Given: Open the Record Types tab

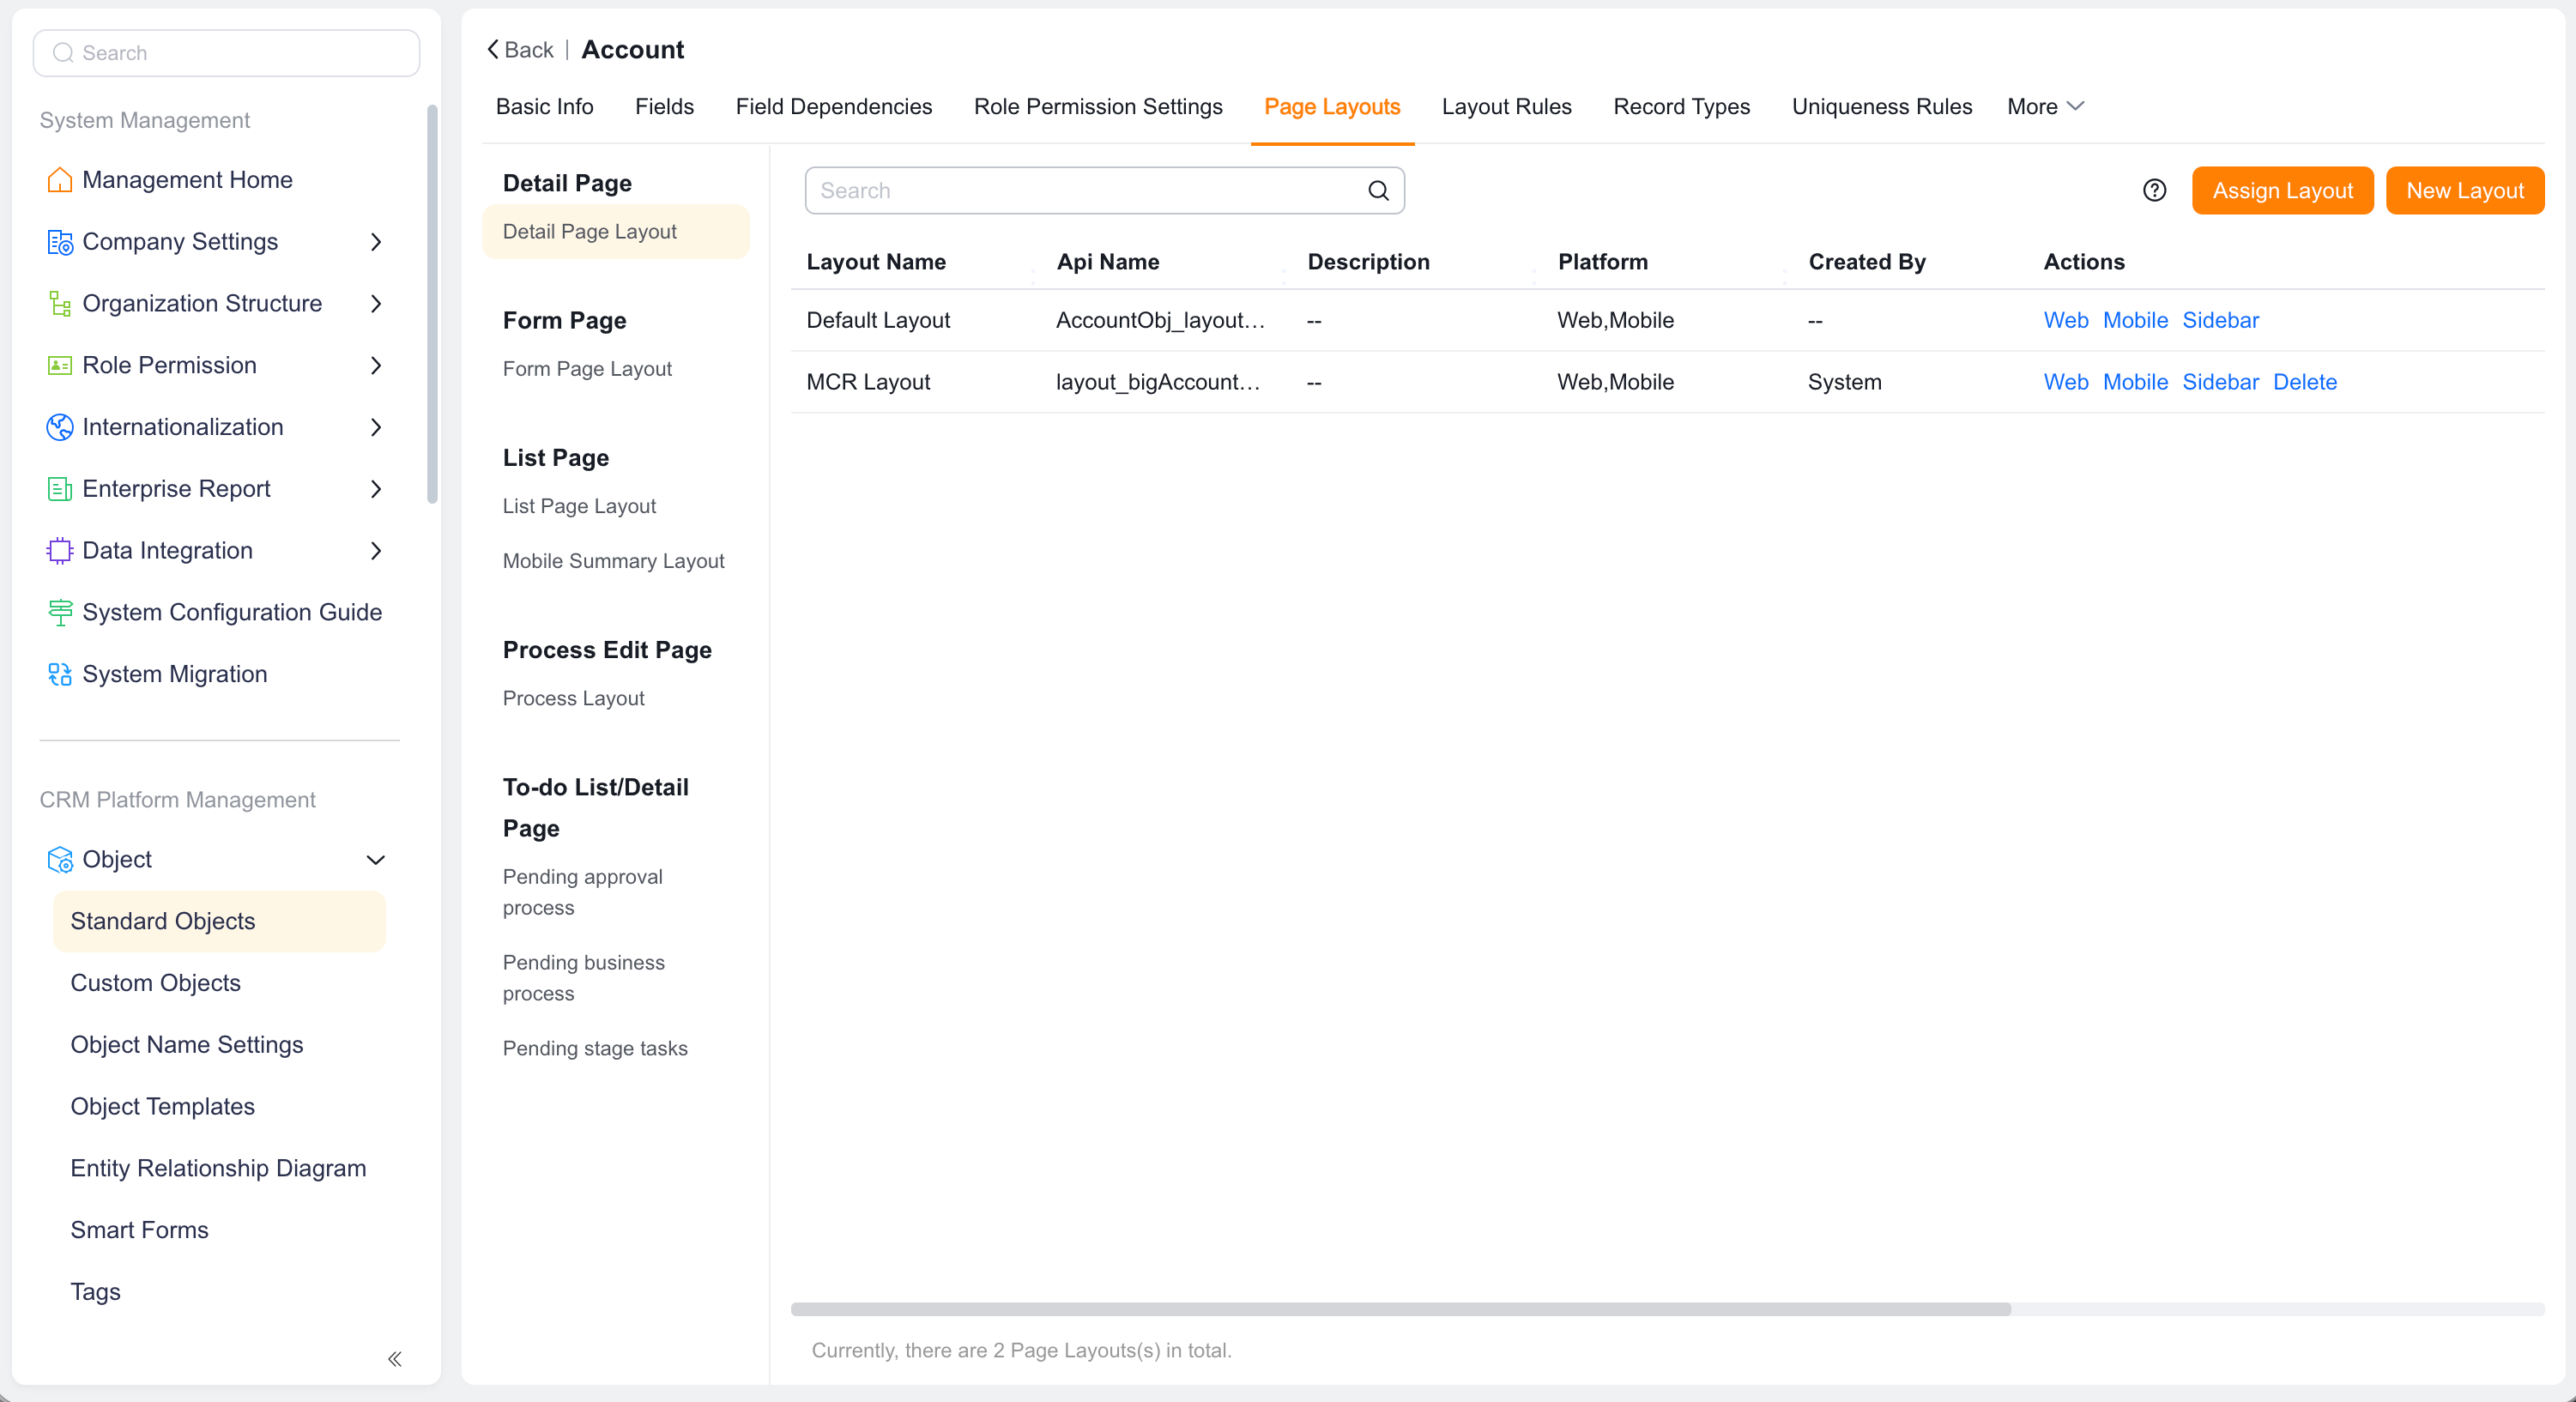Looking at the screenshot, I should [x=1681, y=107].
